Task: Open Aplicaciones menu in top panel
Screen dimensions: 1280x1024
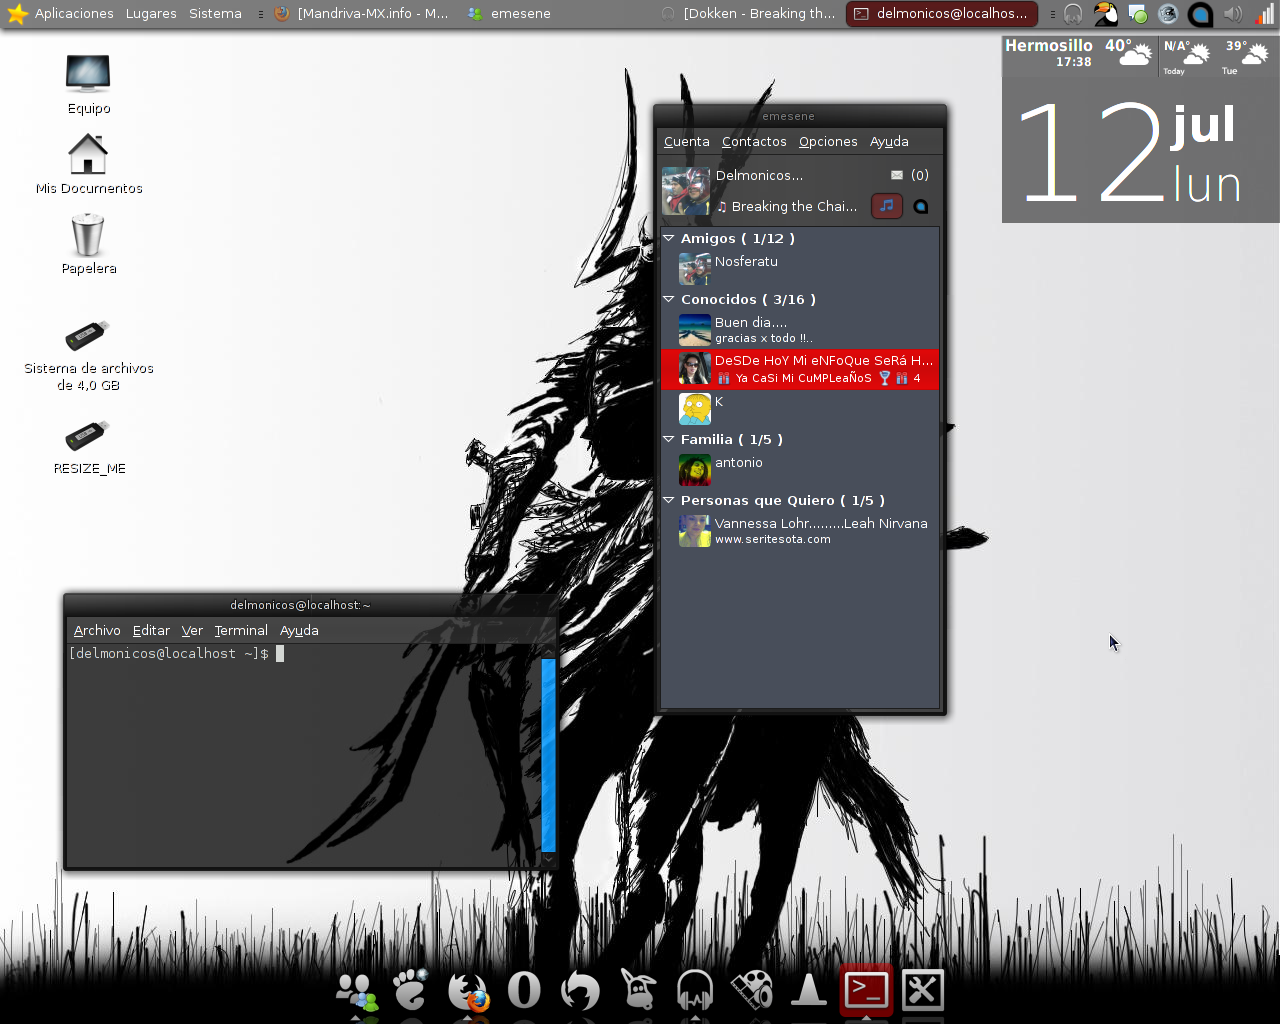Action: (x=74, y=14)
